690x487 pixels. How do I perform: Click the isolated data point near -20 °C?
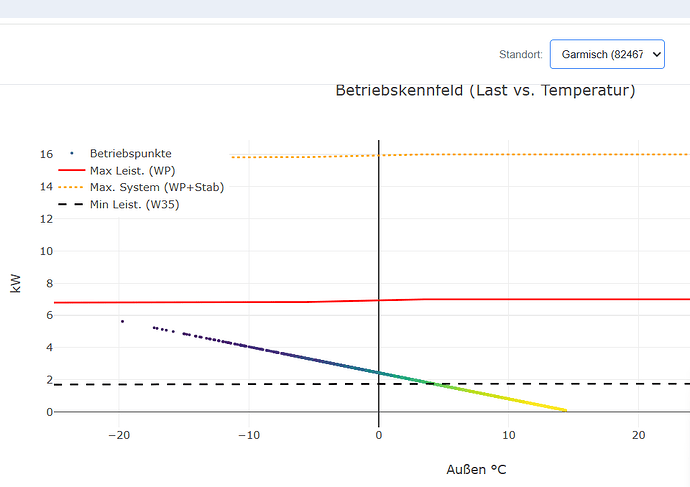click(x=122, y=321)
